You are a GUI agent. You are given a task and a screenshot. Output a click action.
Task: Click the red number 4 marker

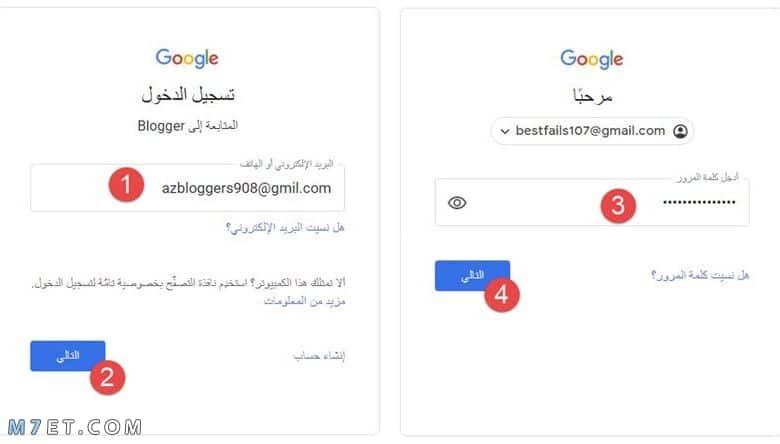pyautogui.click(x=502, y=294)
